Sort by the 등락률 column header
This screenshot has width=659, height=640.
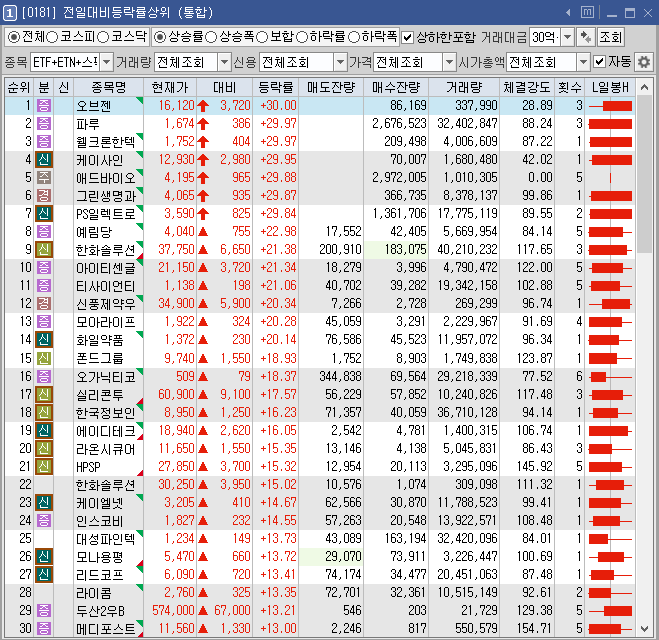[x=276, y=87]
